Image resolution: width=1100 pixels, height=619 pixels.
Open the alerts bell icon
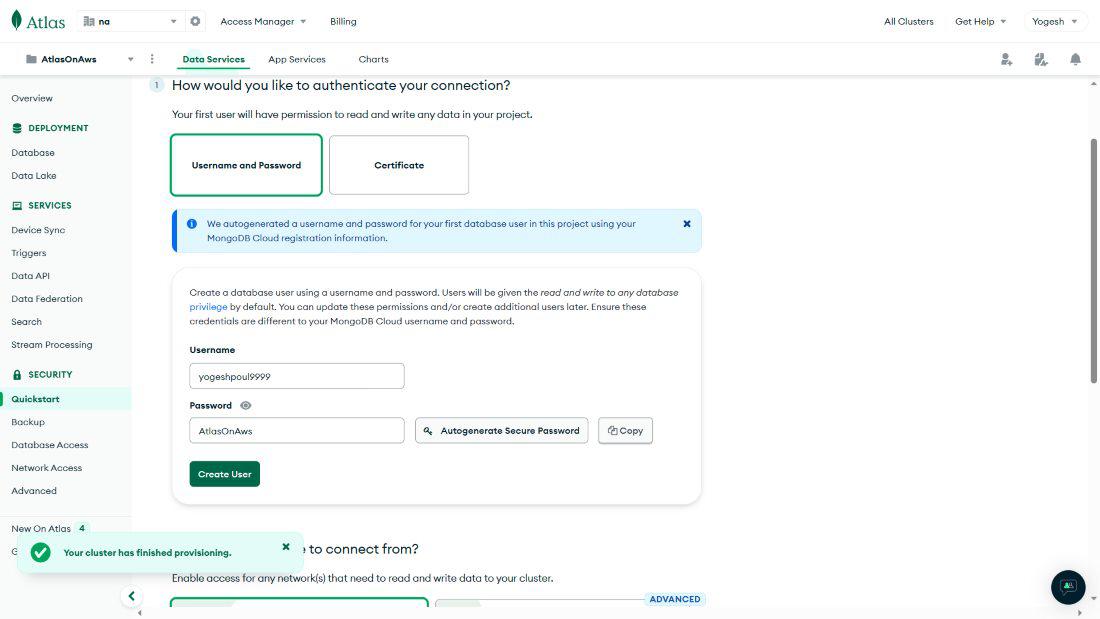[x=1075, y=60]
